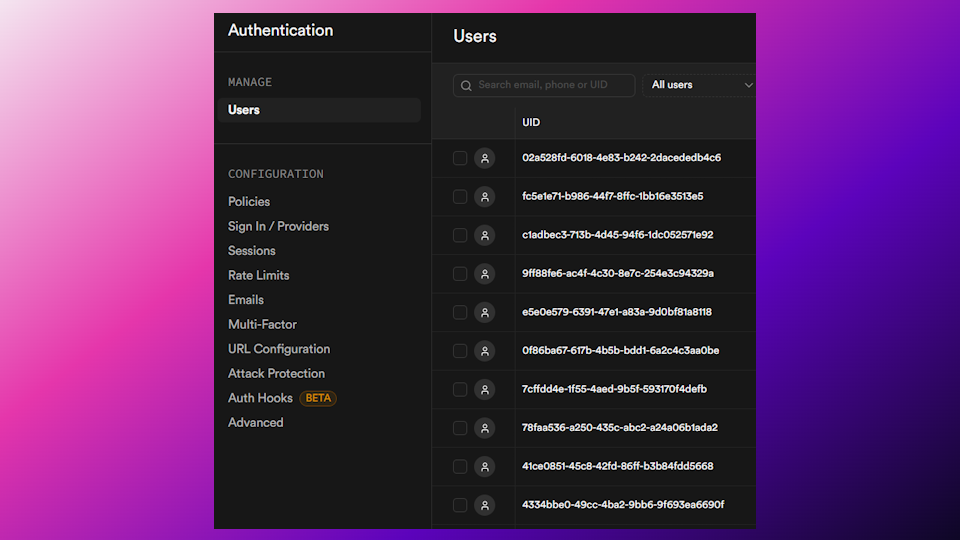Click UID fc5e1e71-b986-44f7-8ffc-1bb16e3513e5
Image resolution: width=960 pixels, height=540 pixels.
pos(612,196)
